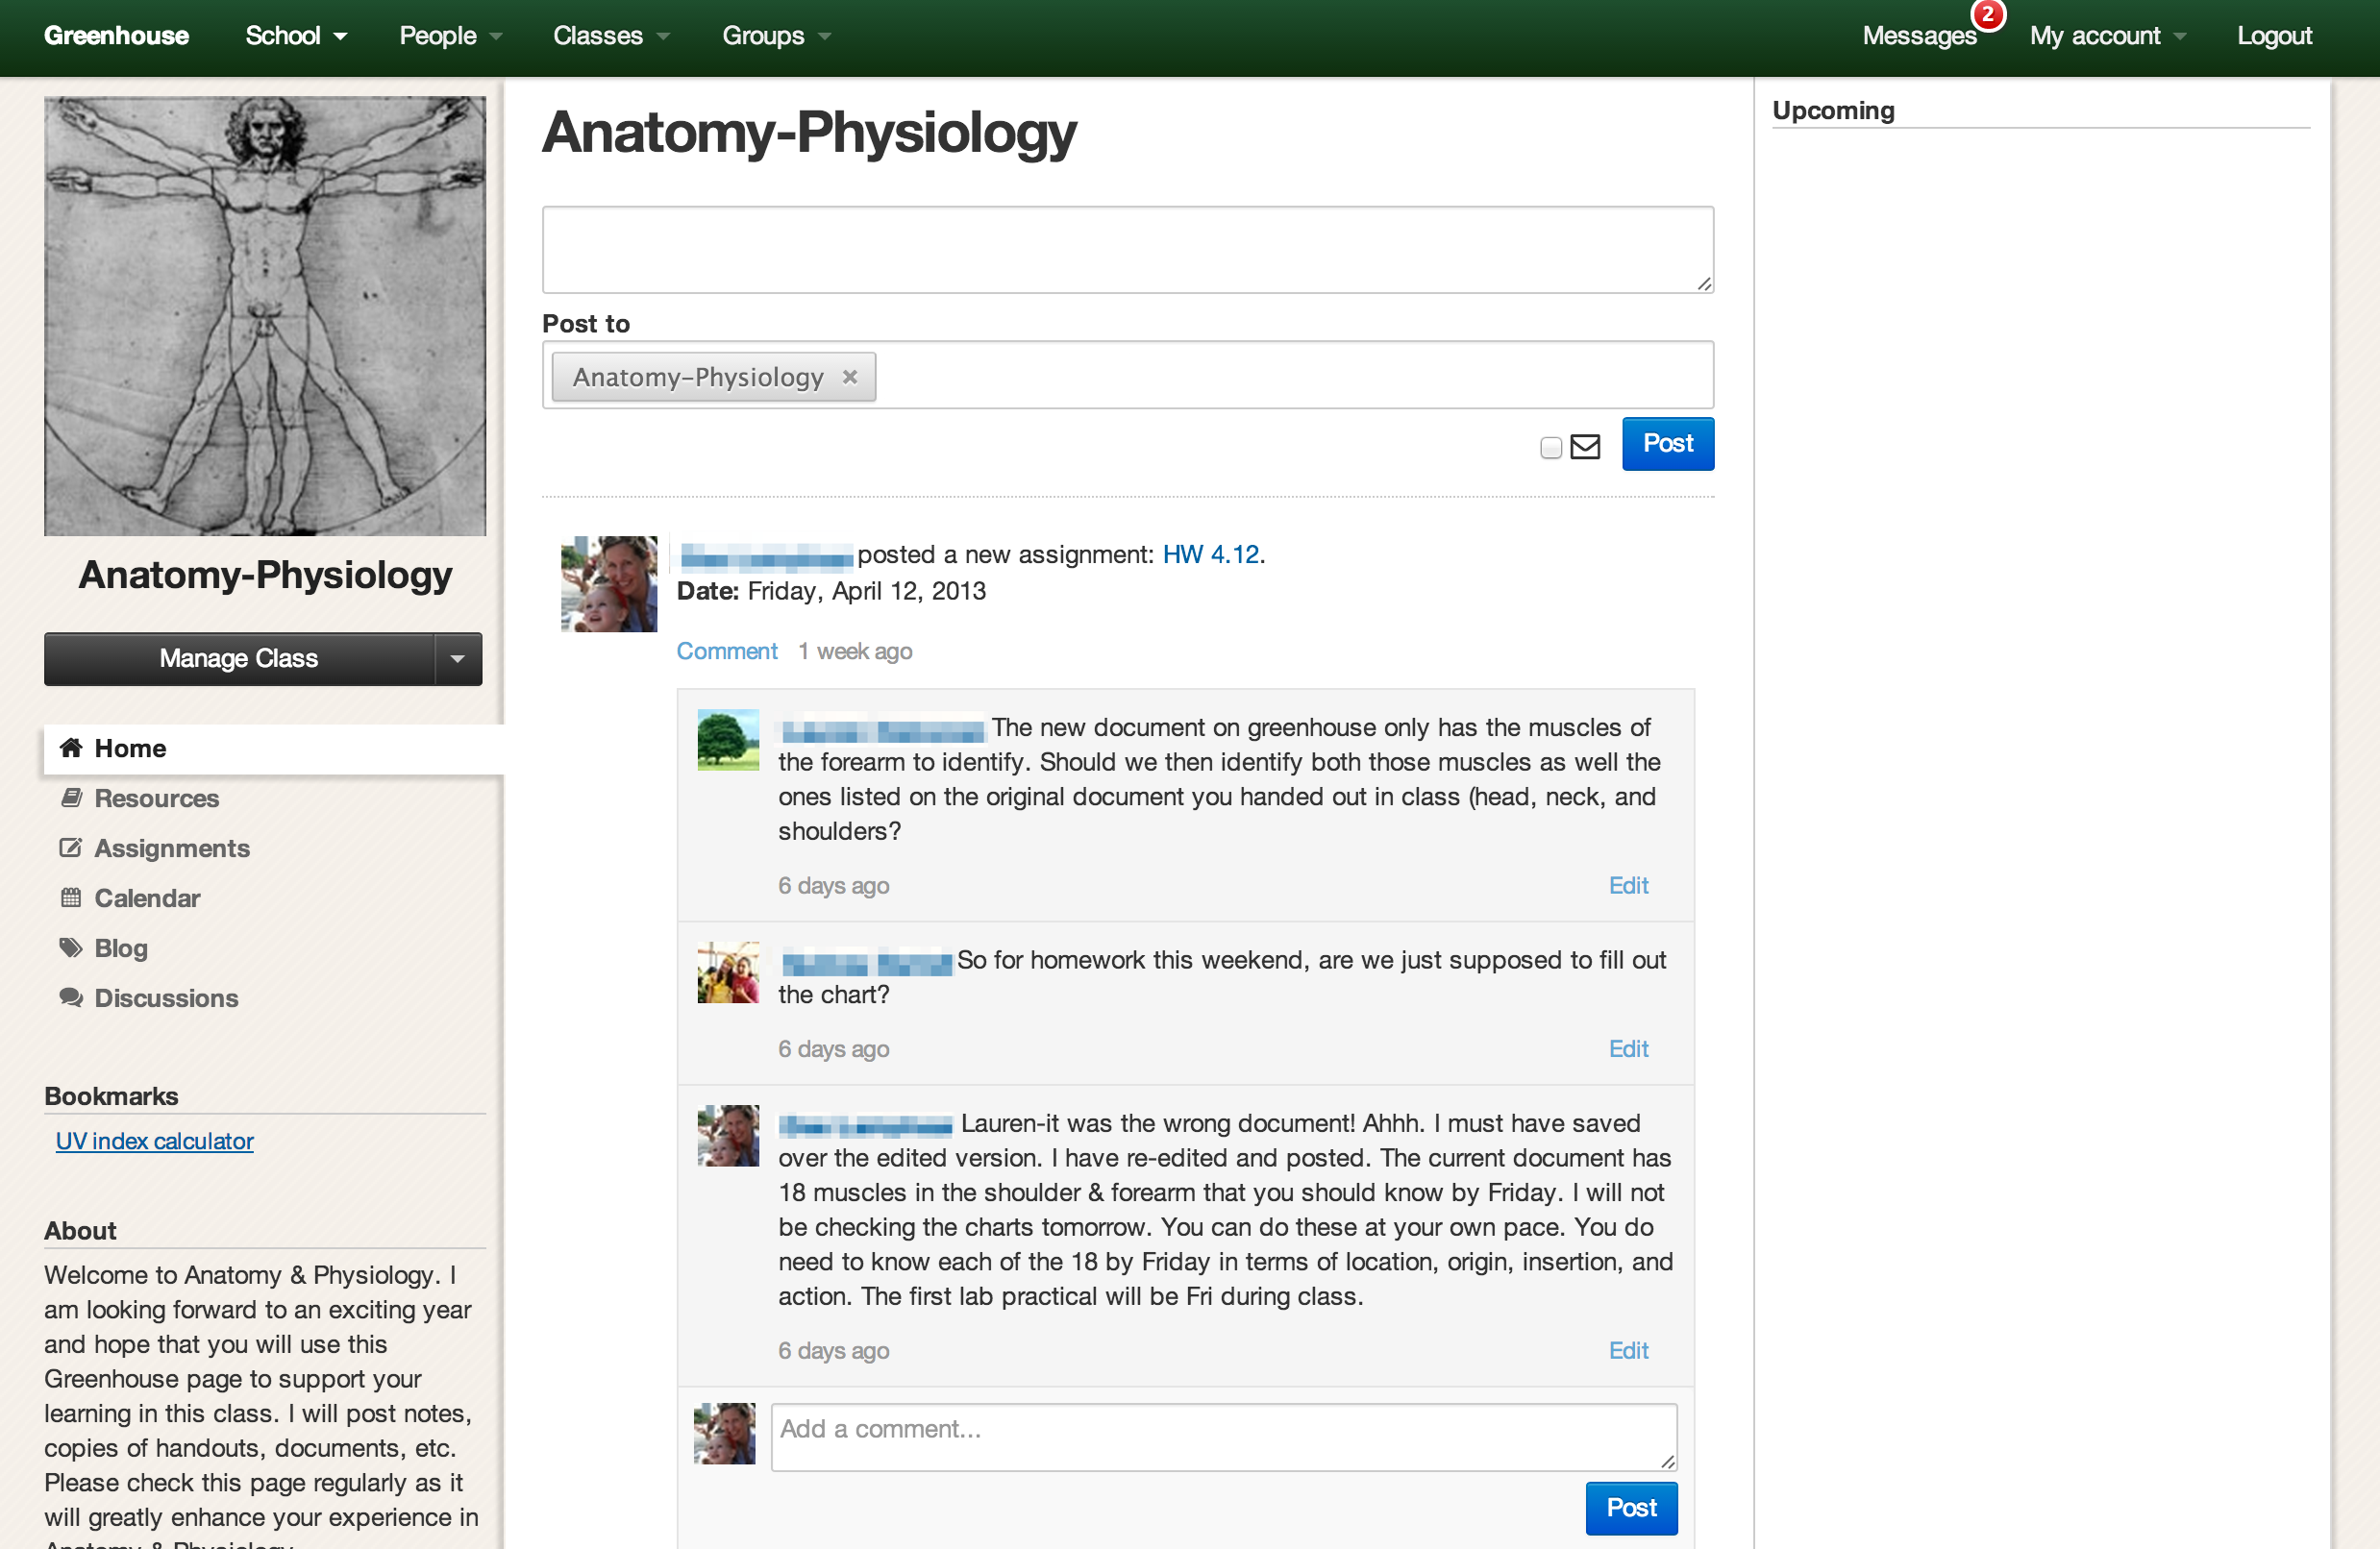Open the People dropdown menu
Image resolution: width=2380 pixels, height=1549 pixels.
[x=451, y=36]
